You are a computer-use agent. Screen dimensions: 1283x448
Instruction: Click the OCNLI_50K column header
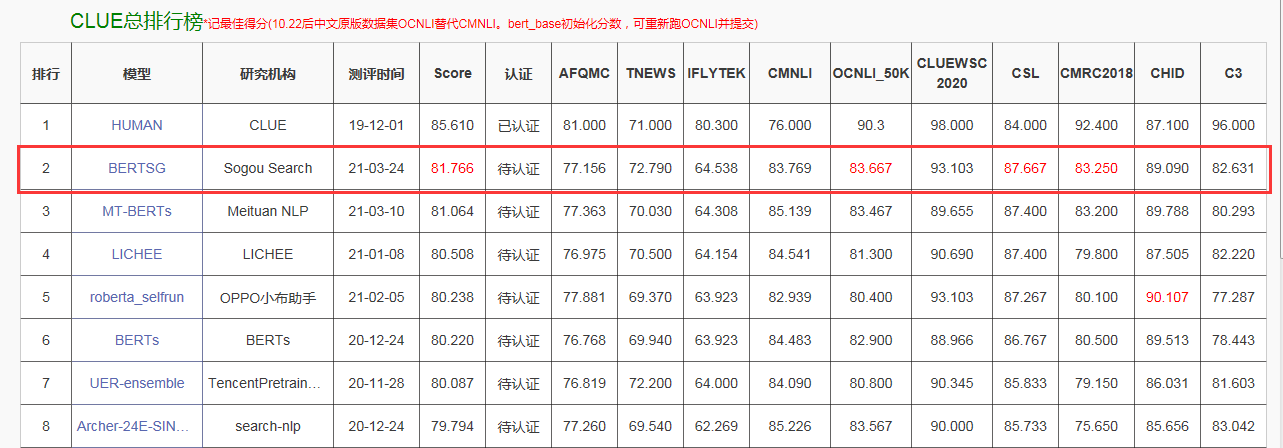coord(870,74)
